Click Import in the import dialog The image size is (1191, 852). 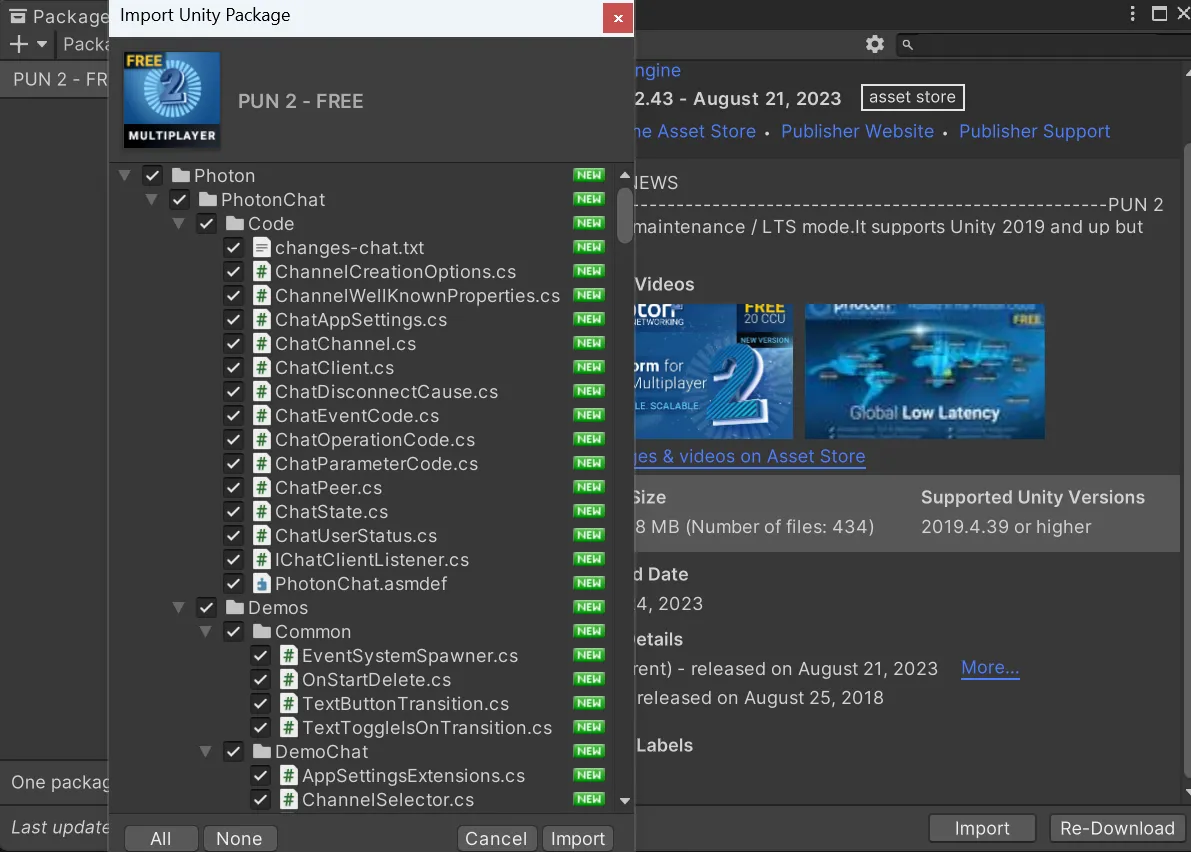pyautogui.click(x=577, y=838)
